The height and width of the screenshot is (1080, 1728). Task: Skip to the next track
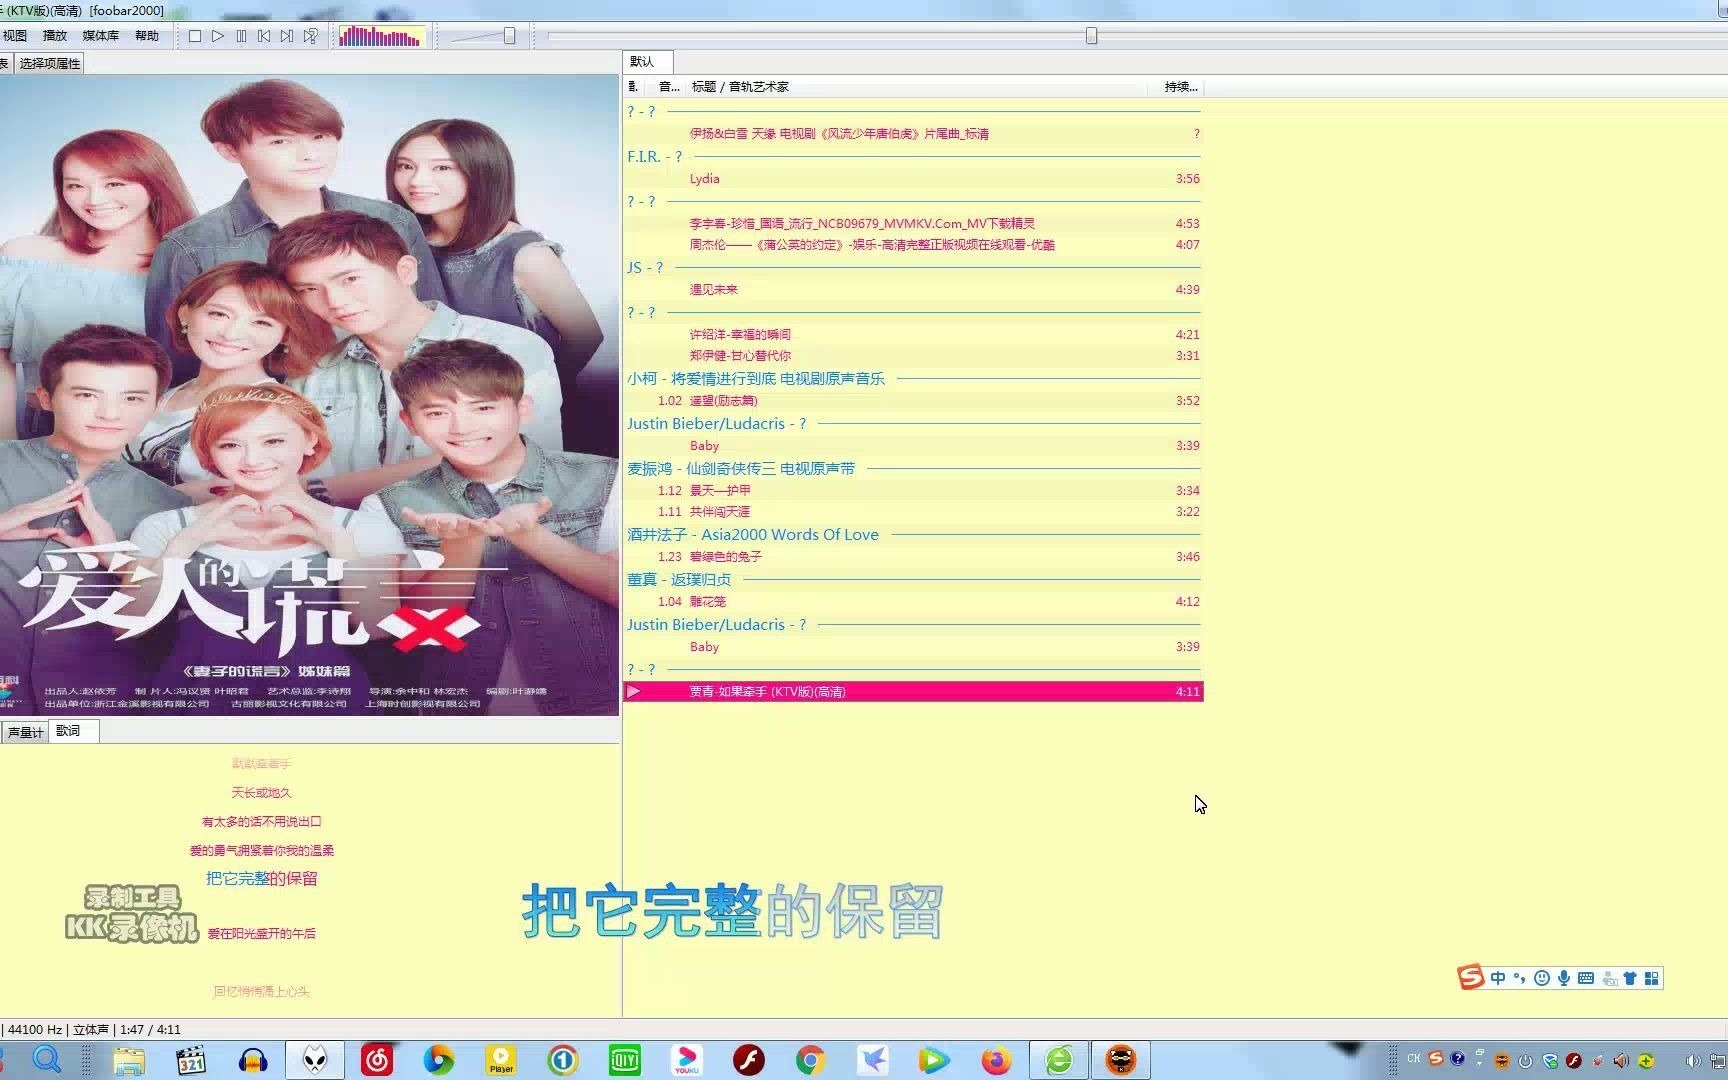tap(287, 36)
